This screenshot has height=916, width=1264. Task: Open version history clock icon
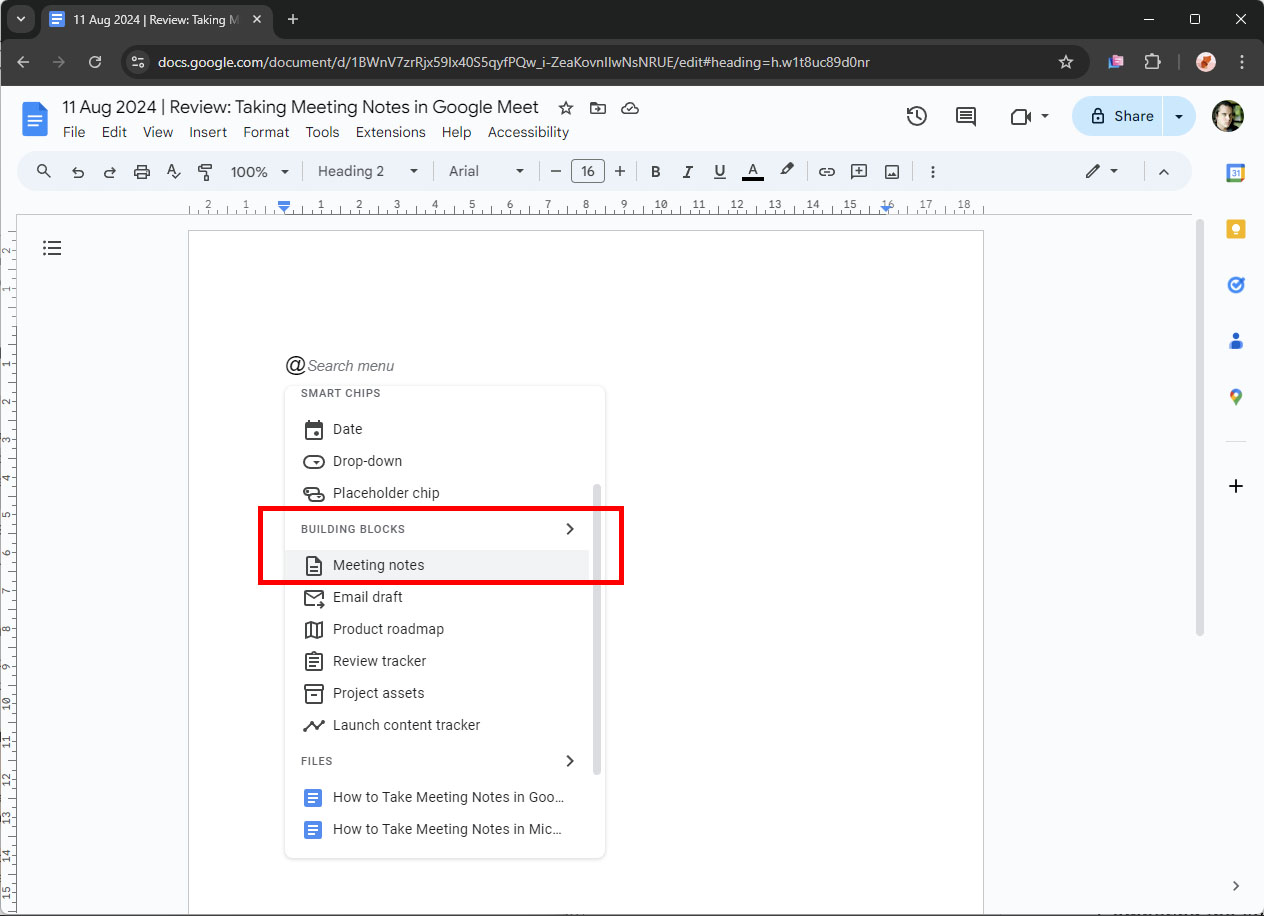[917, 116]
